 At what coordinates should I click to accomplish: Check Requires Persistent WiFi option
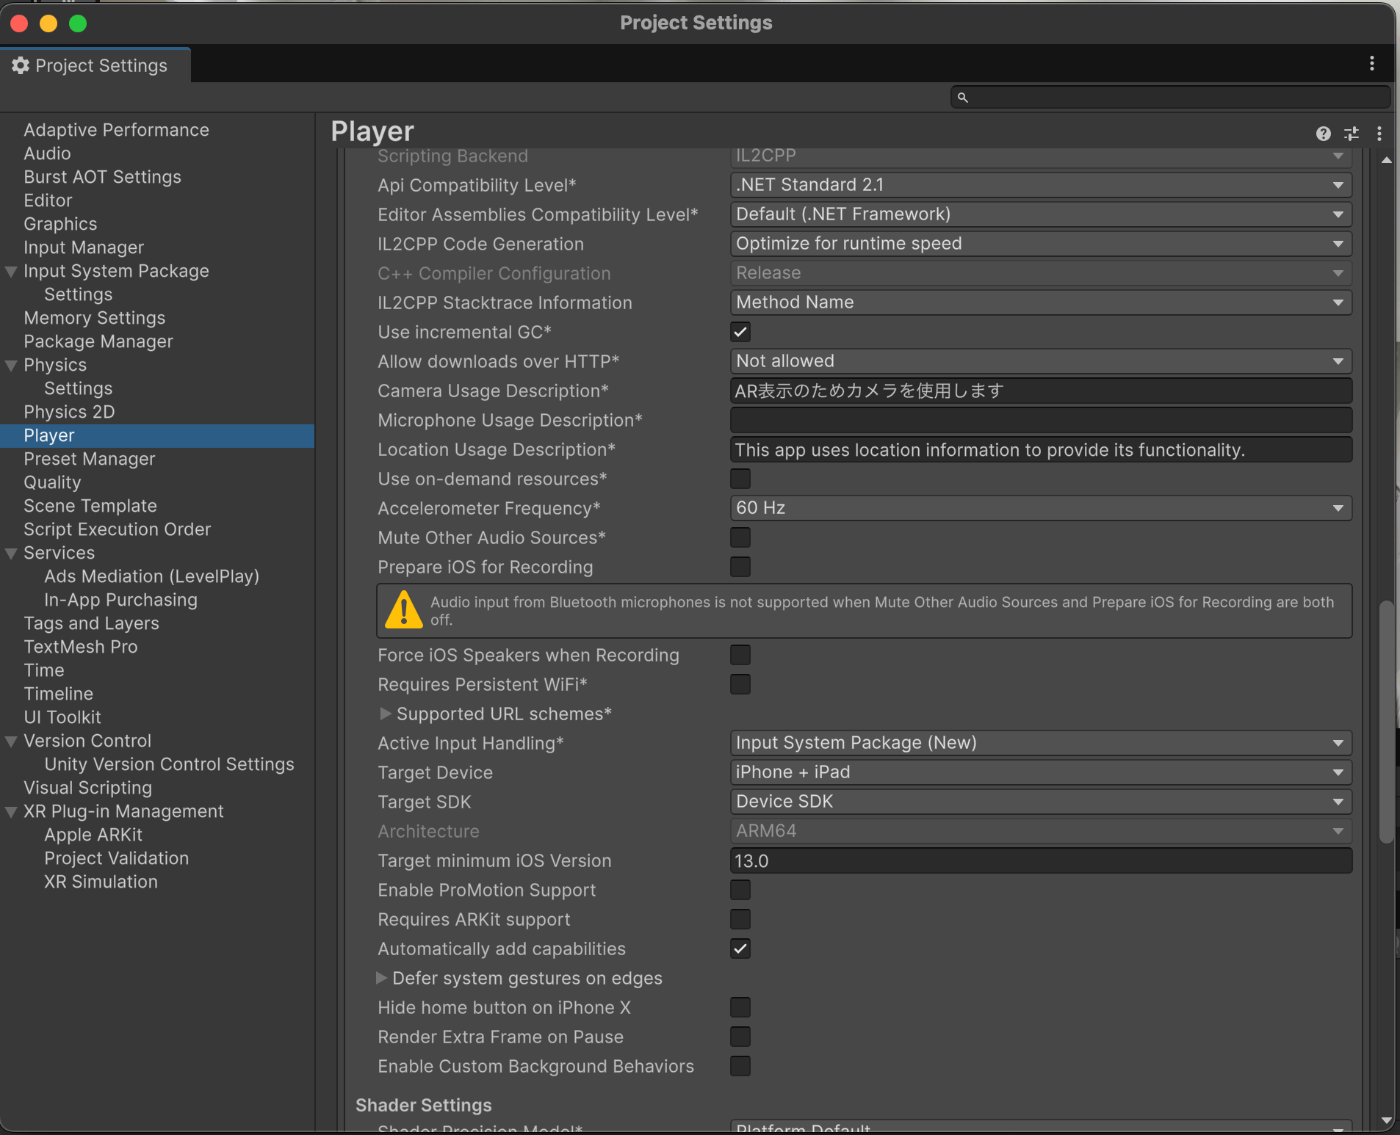740,684
